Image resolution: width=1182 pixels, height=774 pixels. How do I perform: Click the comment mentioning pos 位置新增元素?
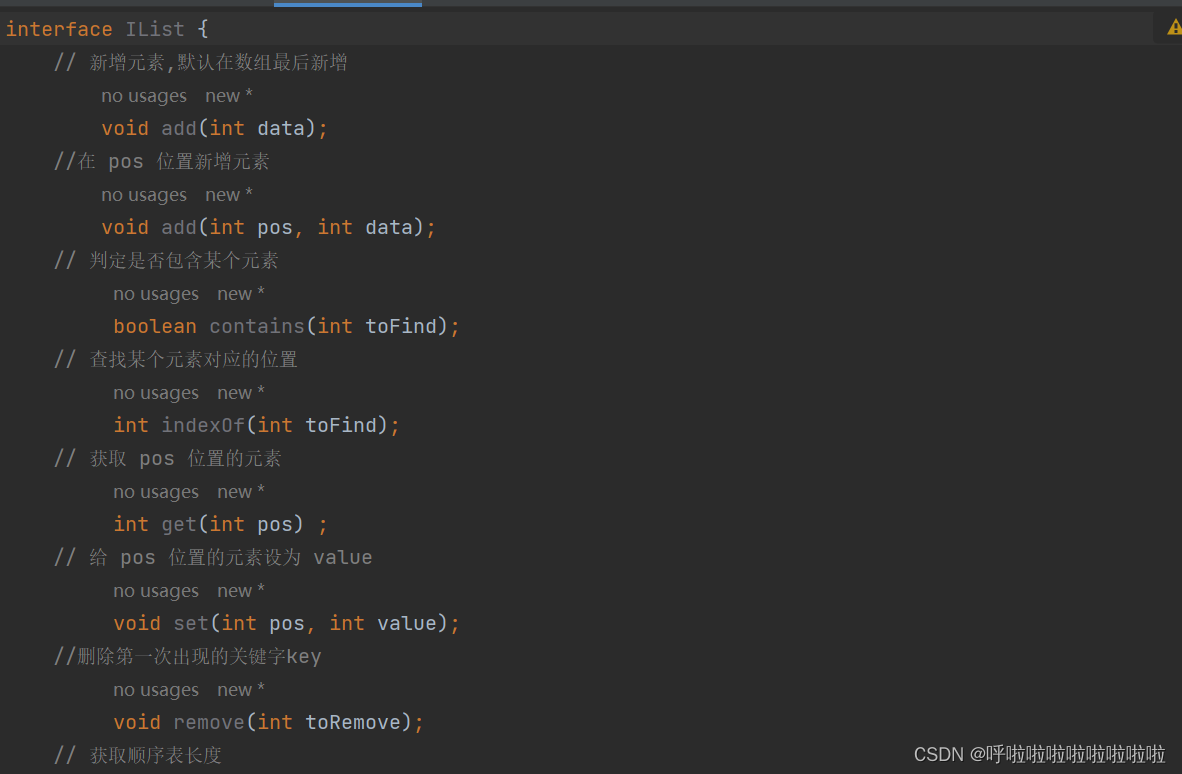click(x=160, y=161)
